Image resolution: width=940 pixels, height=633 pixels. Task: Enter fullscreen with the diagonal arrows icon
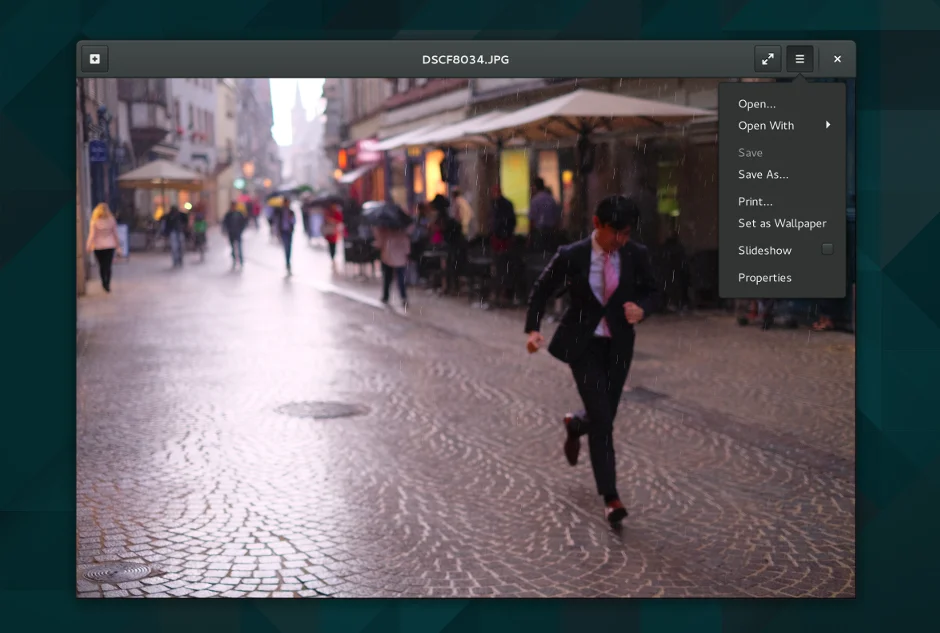coord(767,59)
